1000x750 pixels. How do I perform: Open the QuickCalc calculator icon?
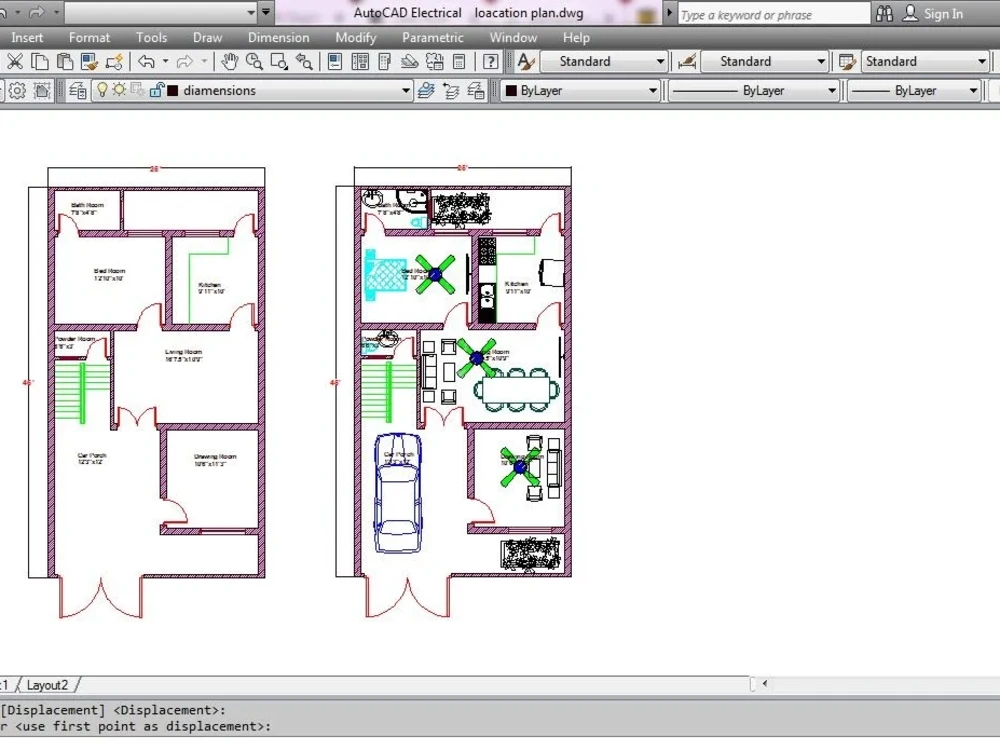(458, 61)
